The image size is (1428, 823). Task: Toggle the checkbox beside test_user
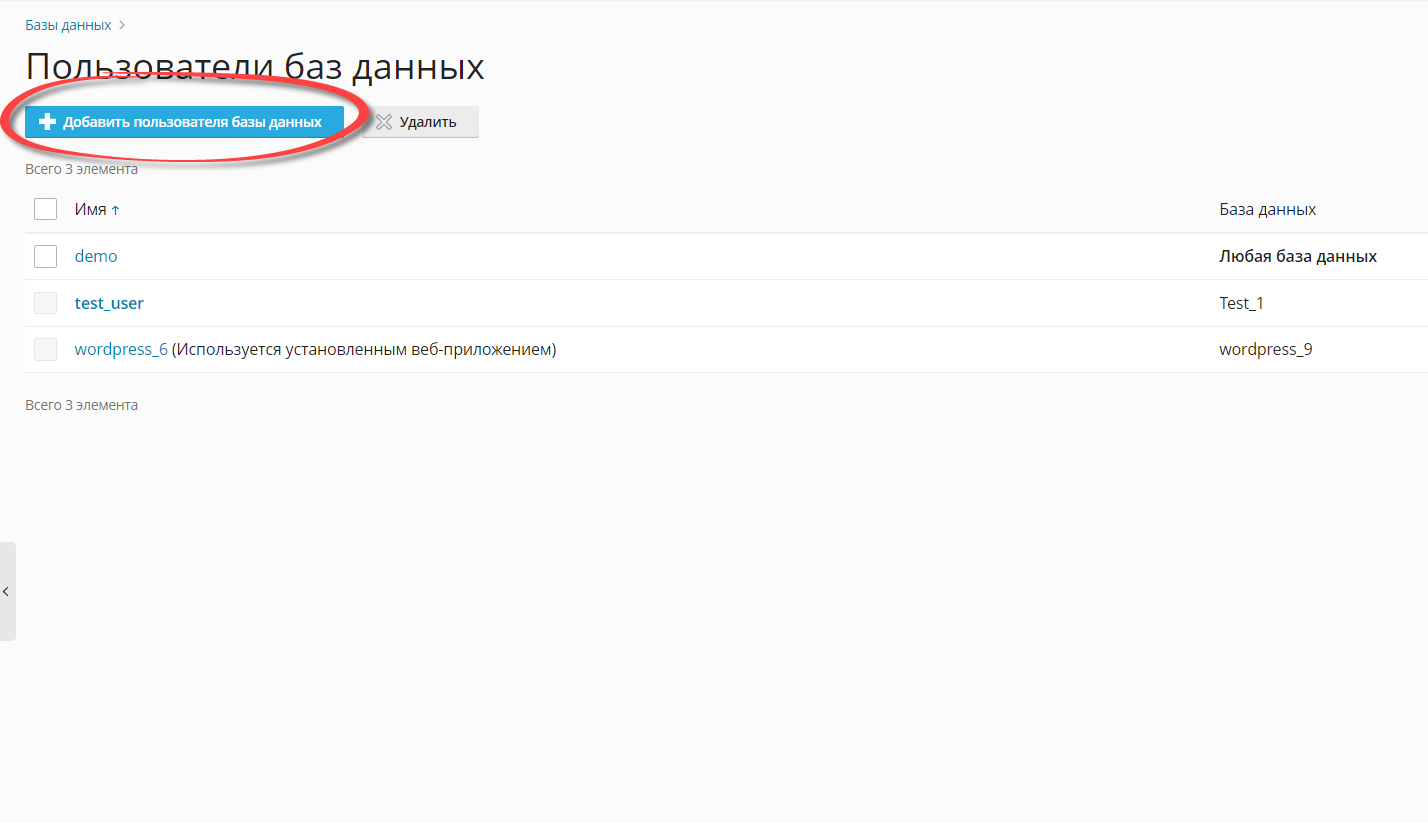[45, 303]
